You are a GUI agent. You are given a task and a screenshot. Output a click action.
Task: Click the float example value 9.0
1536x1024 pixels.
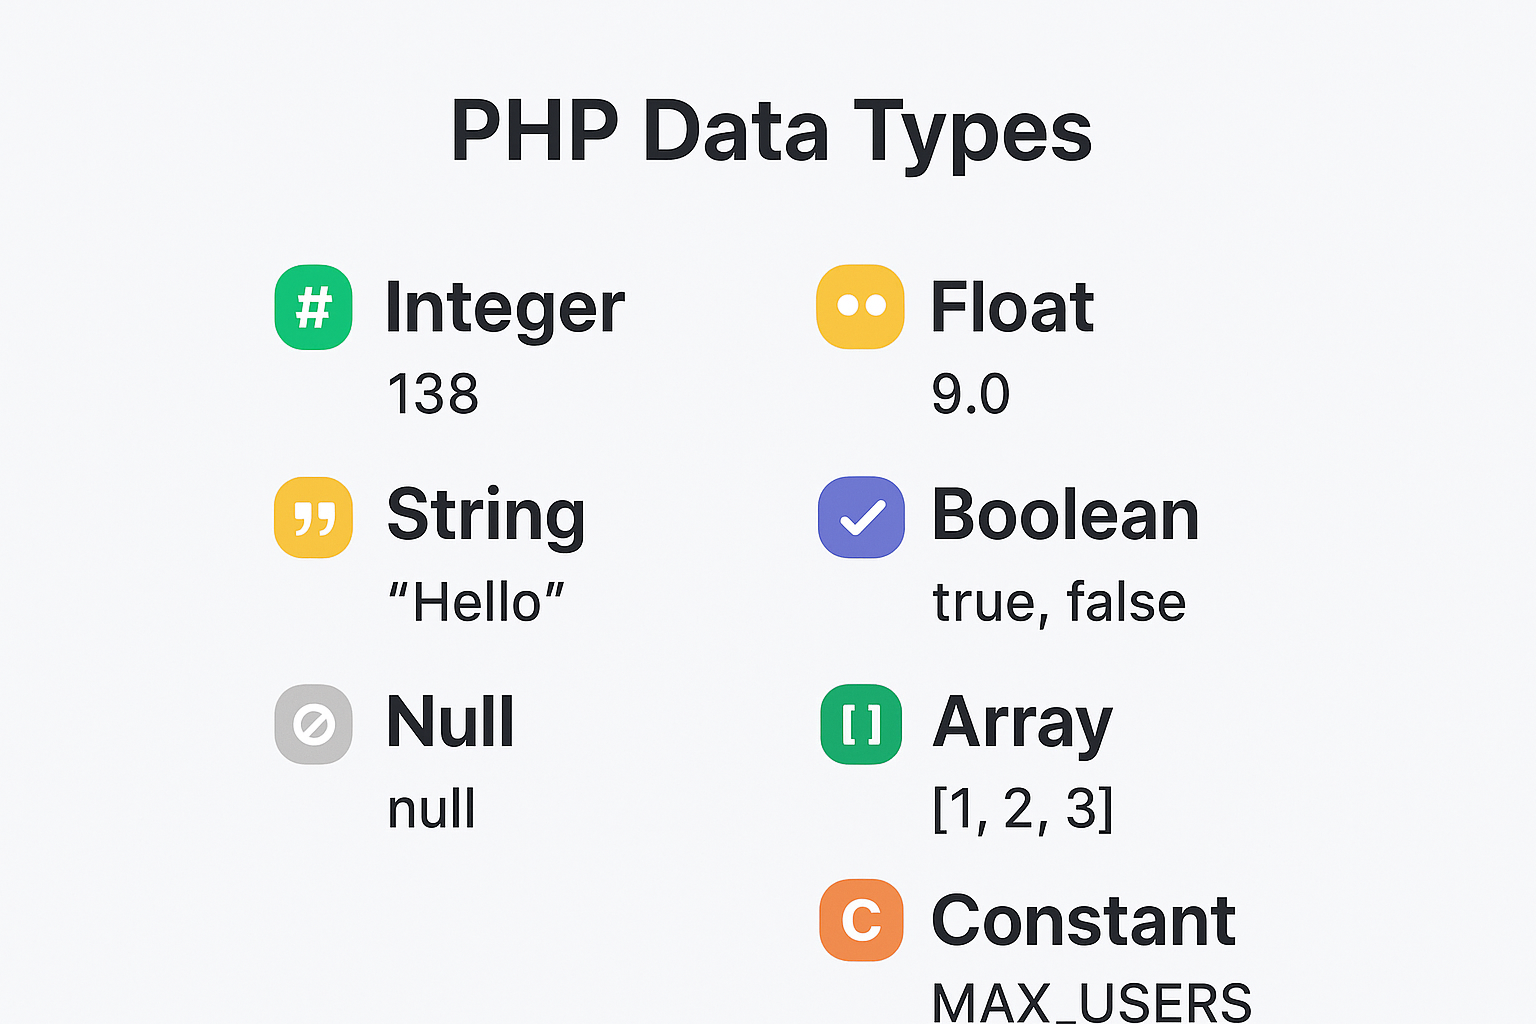coord(970,394)
